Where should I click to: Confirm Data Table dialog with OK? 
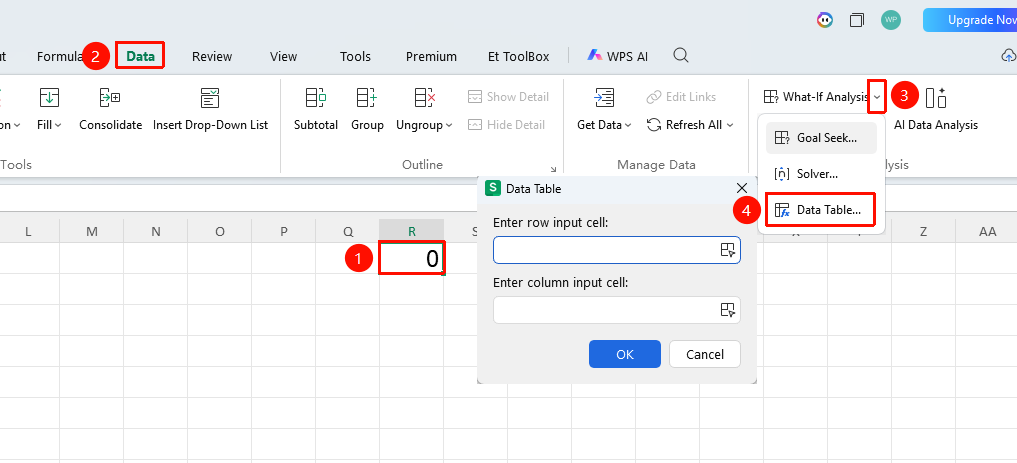(x=625, y=354)
